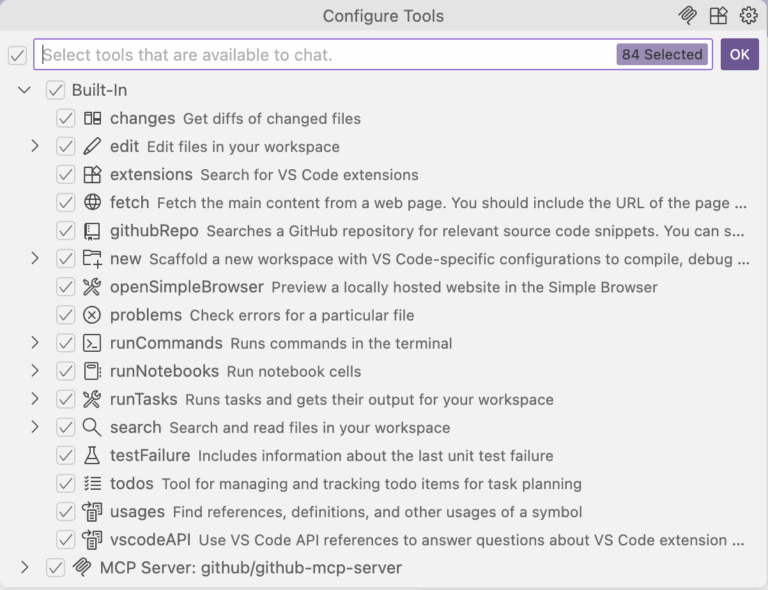The width and height of the screenshot is (768, 590).
Task: Collapse the Built-In section chevron
Action: pos(24,90)
